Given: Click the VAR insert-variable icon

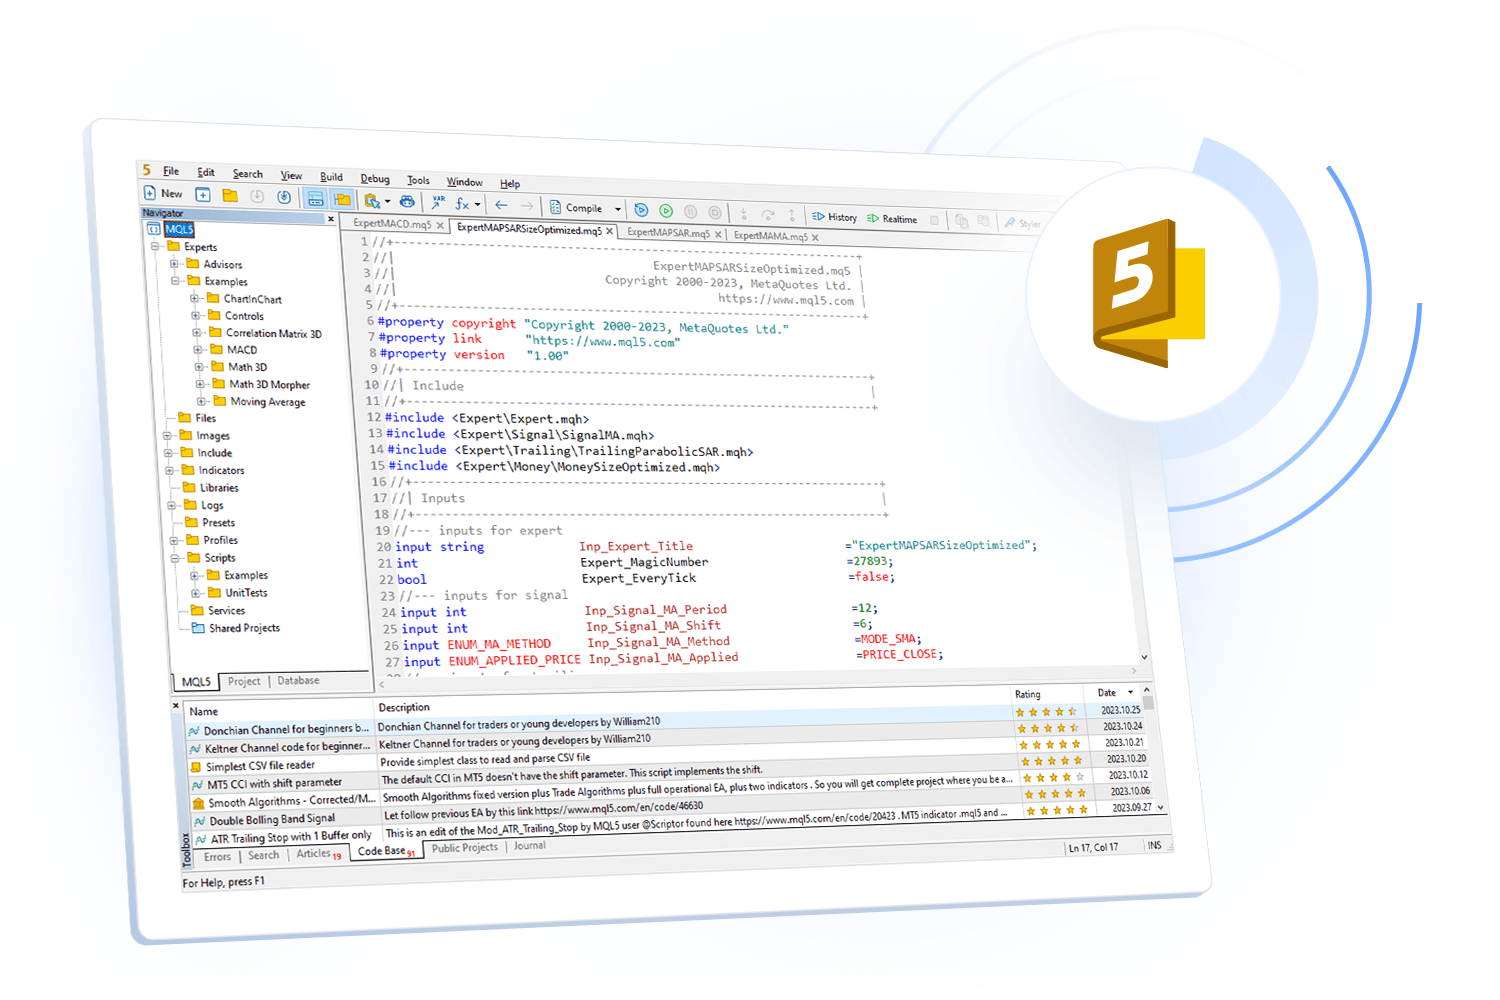Looking at the screenshot, I should (437, 202).
